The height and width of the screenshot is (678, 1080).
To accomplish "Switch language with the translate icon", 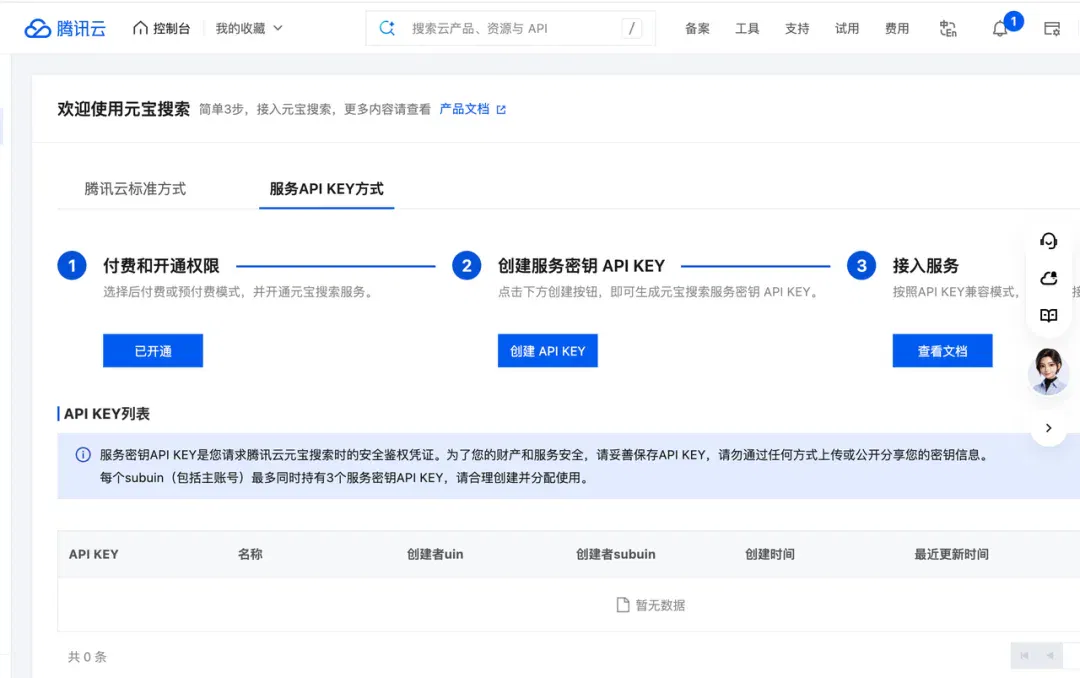I will [x=948, y=28].
